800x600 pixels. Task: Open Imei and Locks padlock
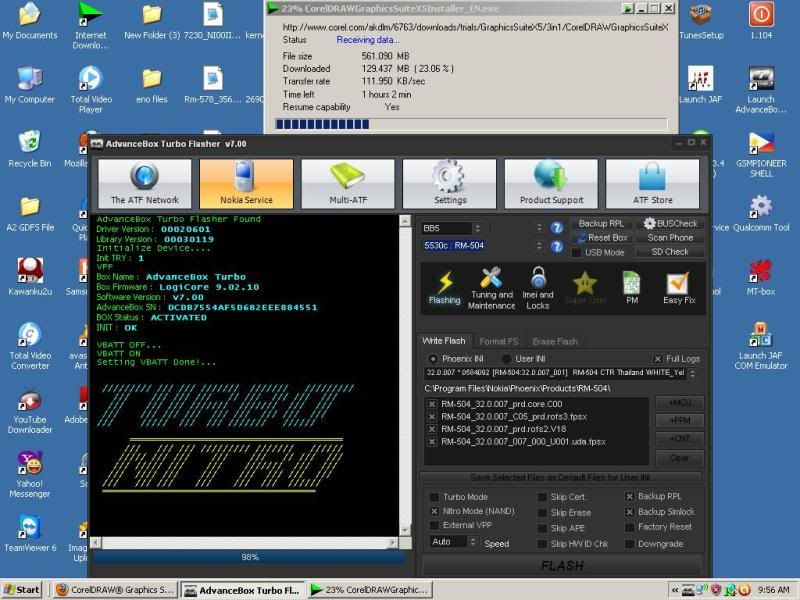coord(538,288)
